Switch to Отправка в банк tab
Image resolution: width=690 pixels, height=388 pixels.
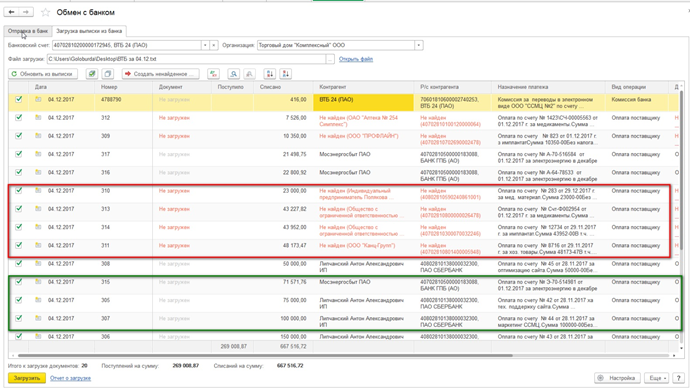click(x=28, y=31)
